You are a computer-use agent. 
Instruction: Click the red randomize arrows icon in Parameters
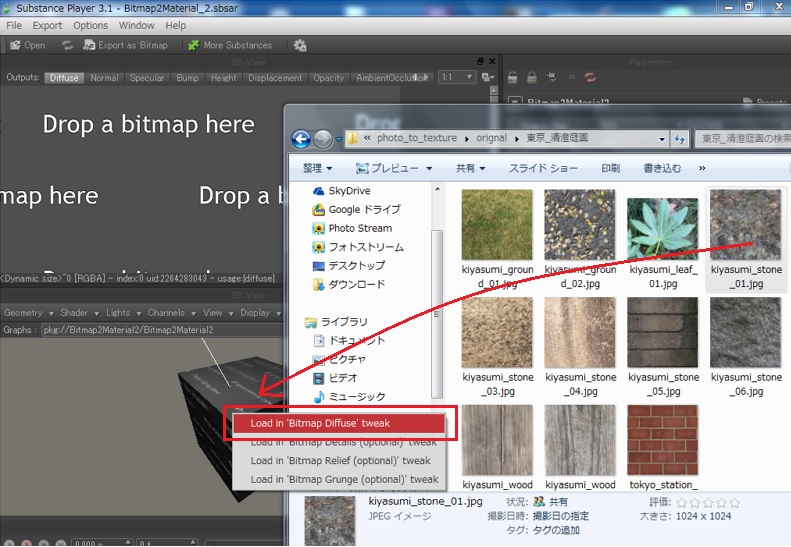pos(590,77)
